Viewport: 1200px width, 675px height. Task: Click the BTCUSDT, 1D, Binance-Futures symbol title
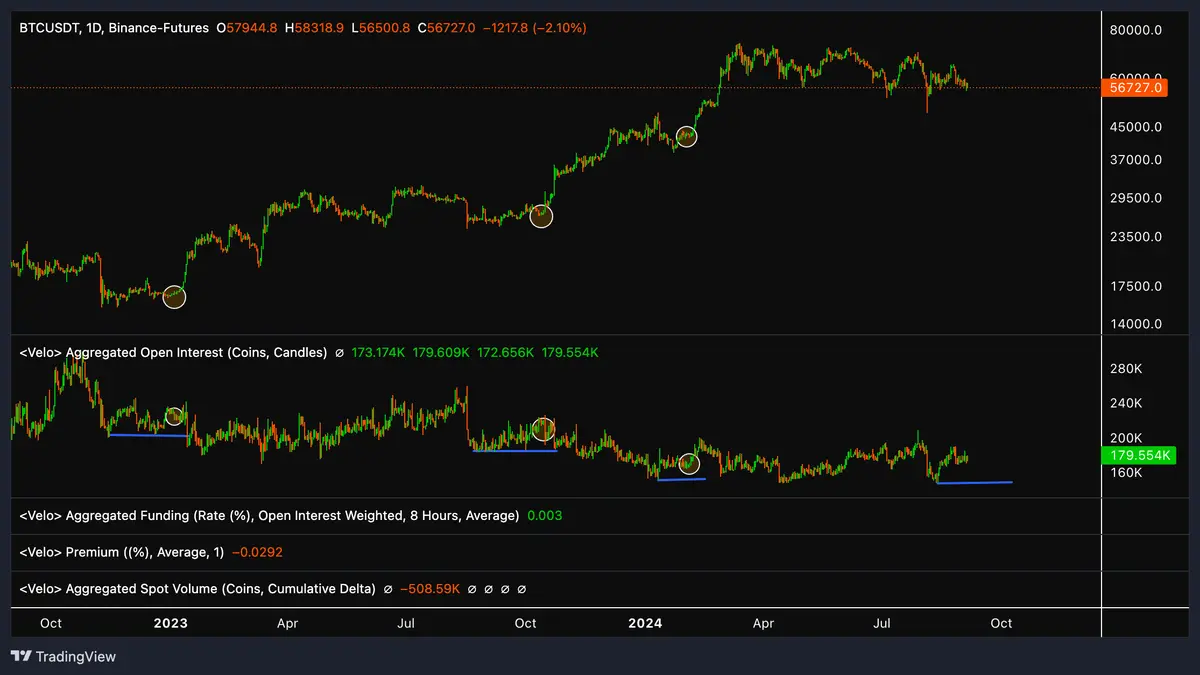coord(113,29)
